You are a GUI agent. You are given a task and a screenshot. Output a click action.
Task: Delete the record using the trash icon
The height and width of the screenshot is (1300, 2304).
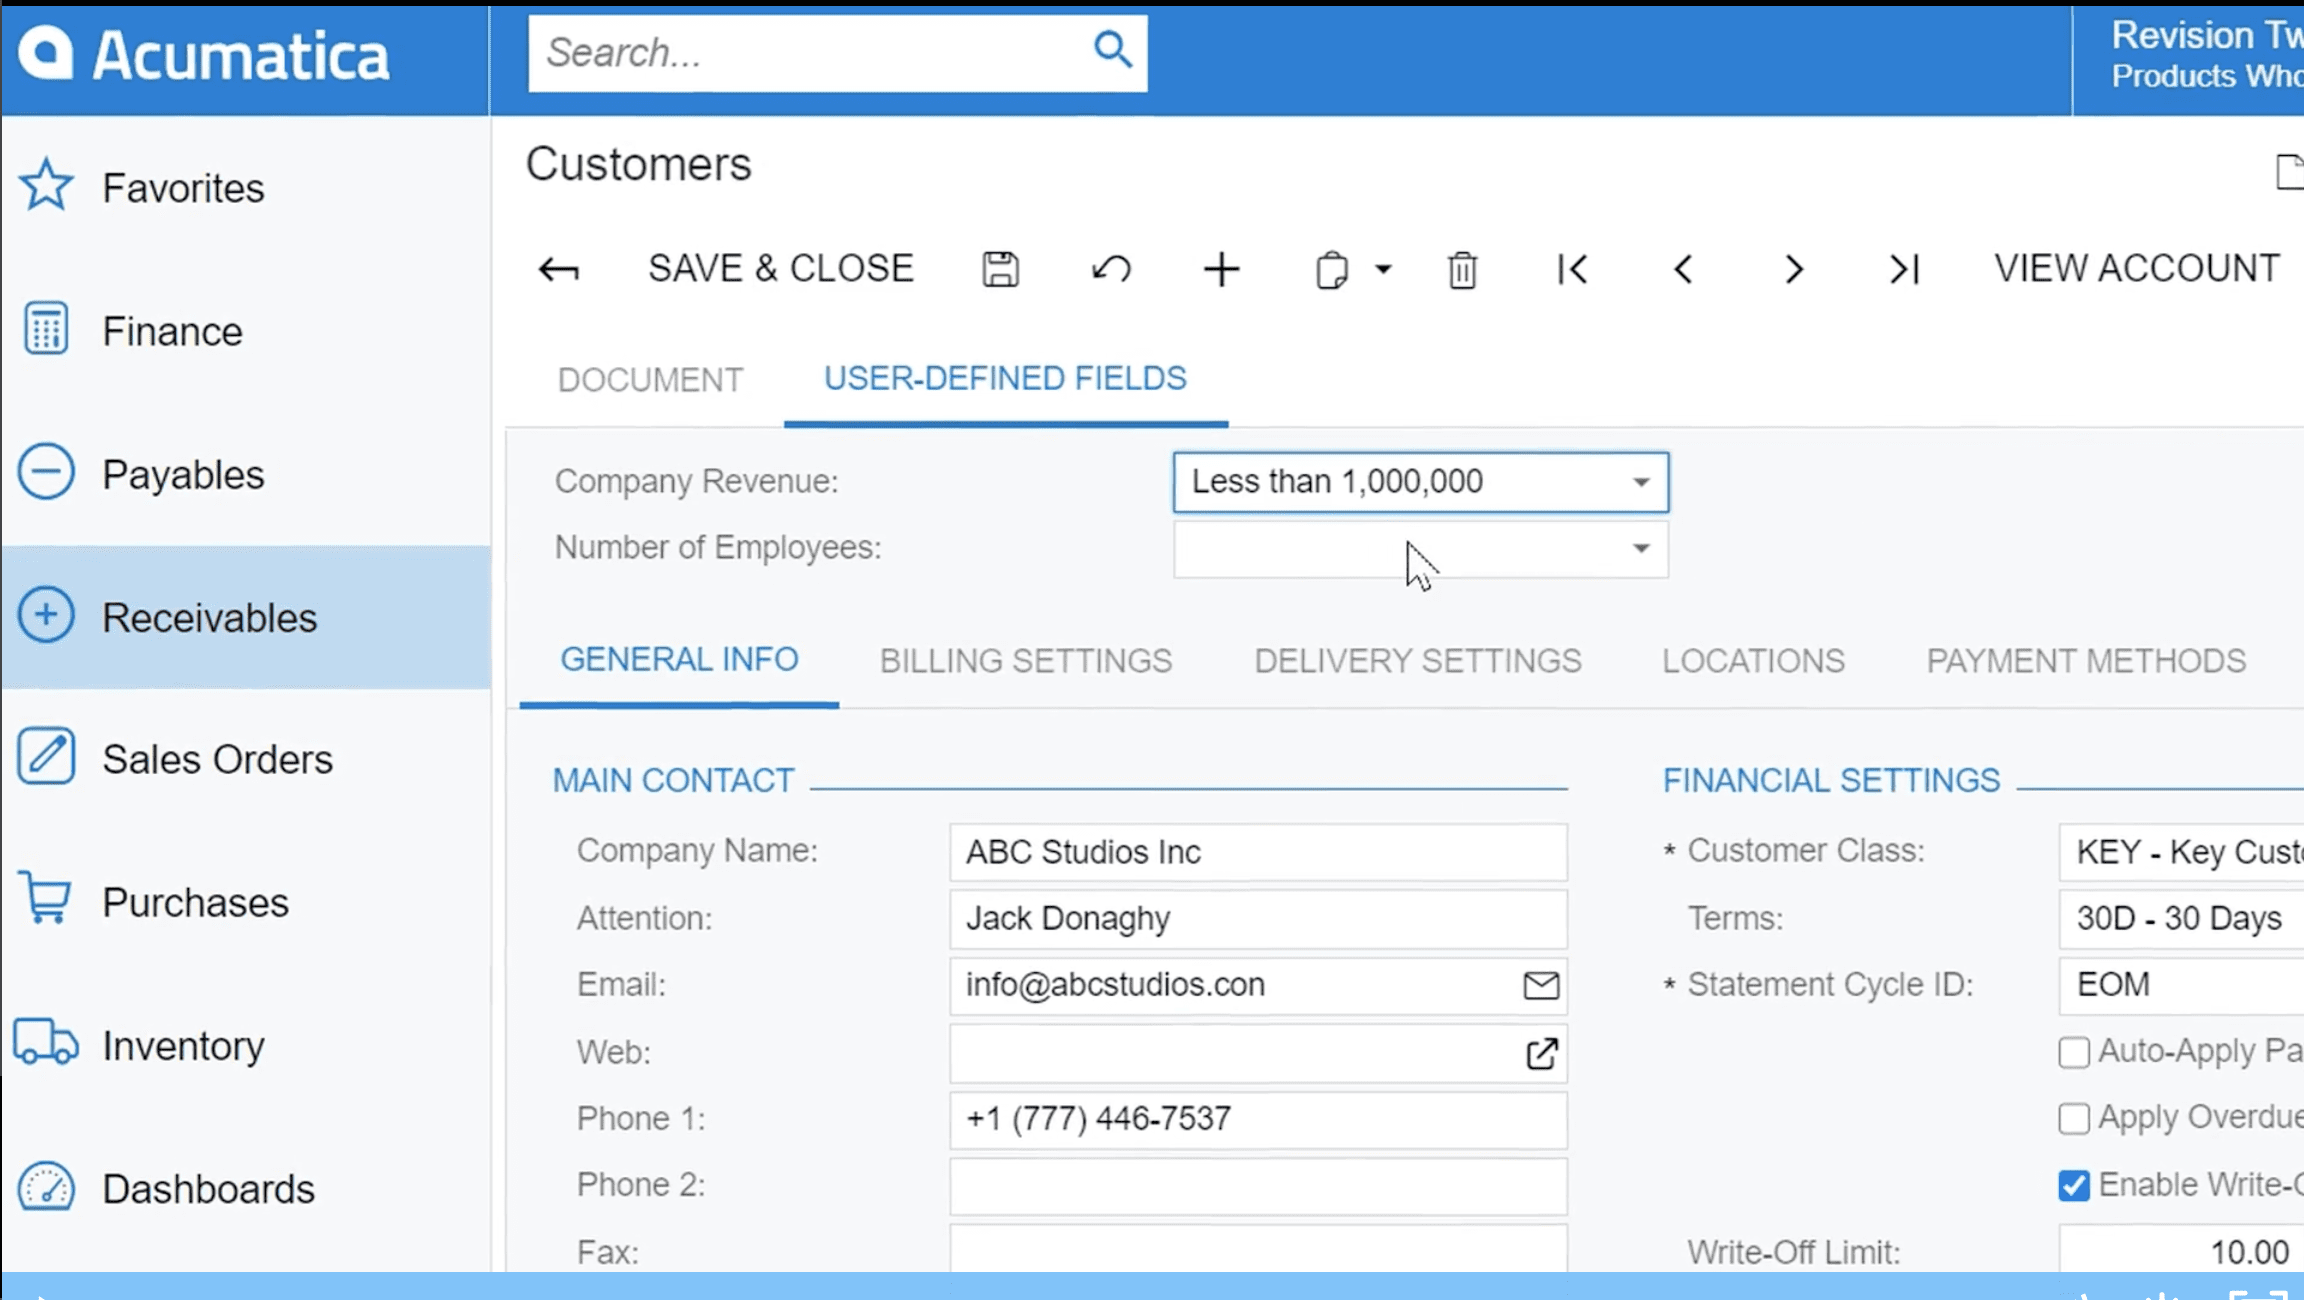(1461, 269)
